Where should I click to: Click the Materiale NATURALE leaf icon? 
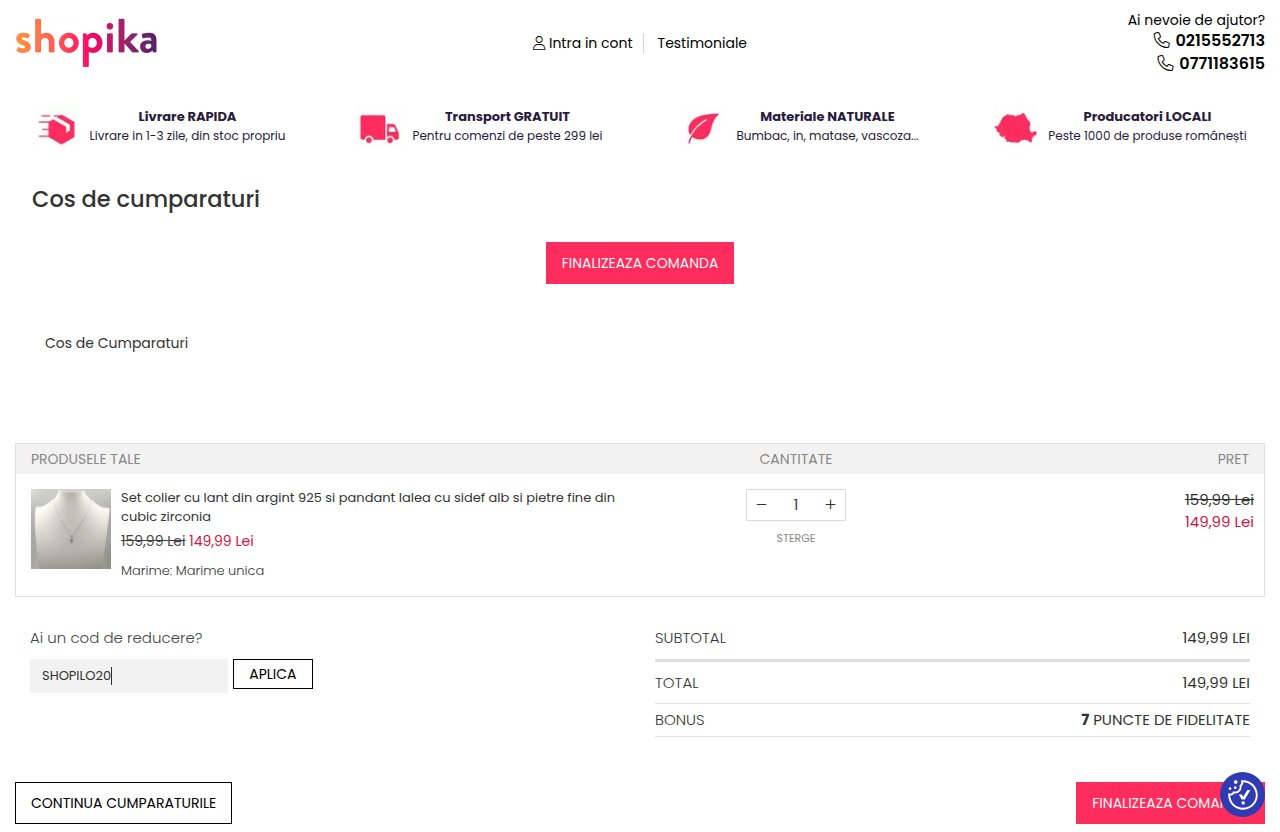click(x=703, y=128)
